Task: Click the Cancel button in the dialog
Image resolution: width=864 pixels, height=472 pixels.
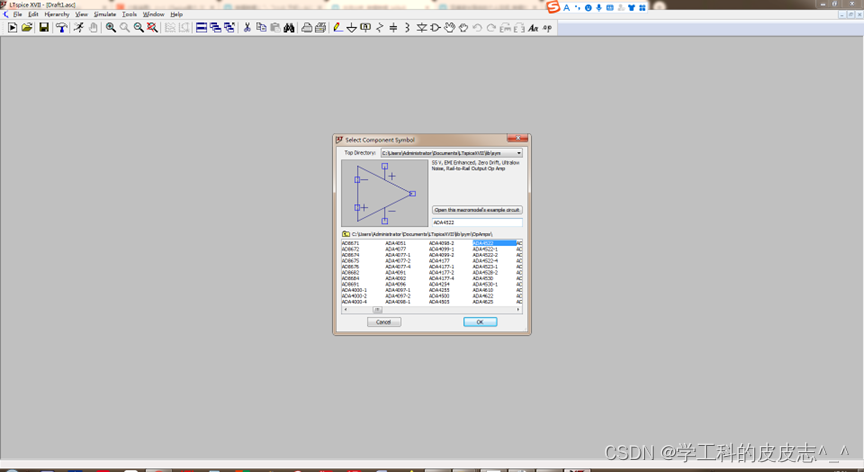Action: click(x=384, y=322)
